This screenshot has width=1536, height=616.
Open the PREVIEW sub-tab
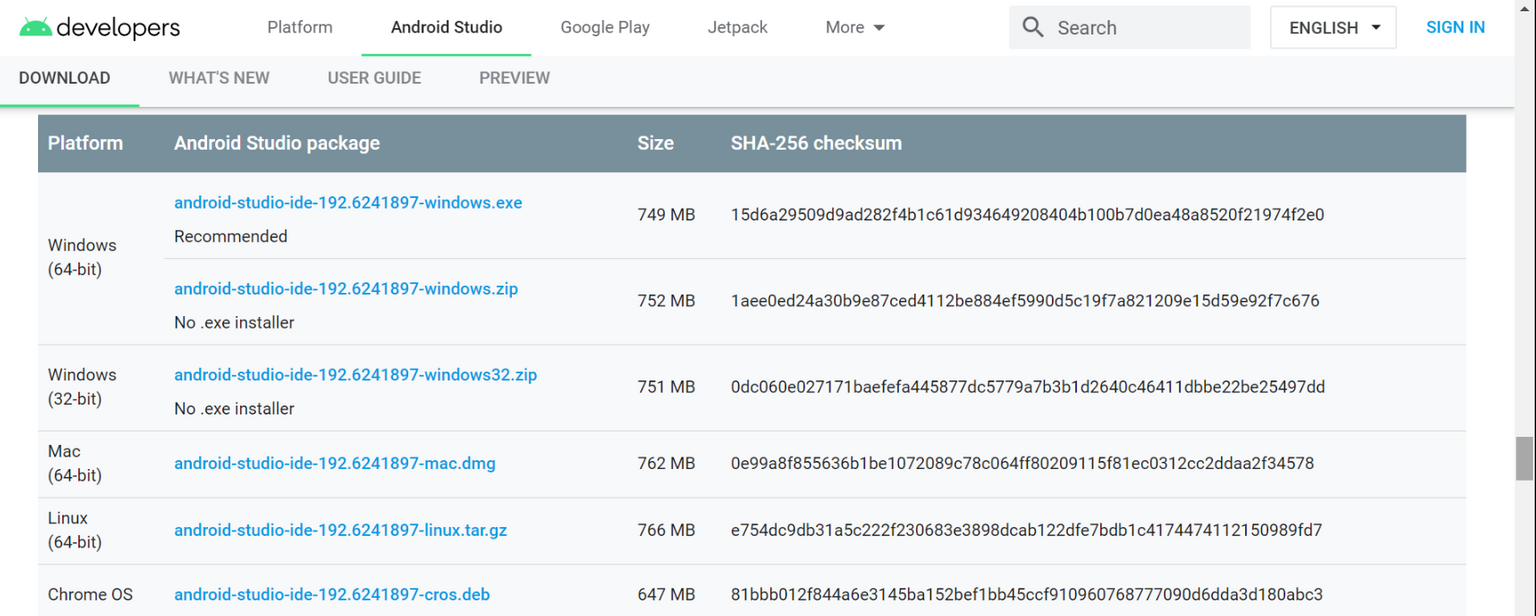tap(514, 78)
